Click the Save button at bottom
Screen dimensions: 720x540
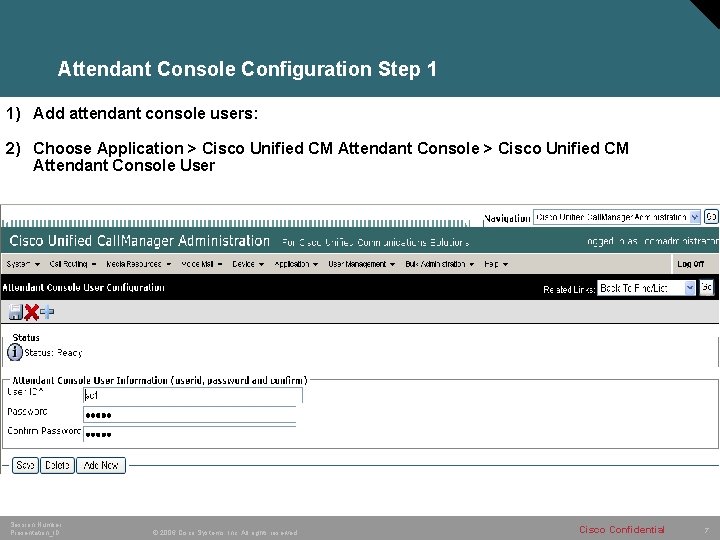click(x=25, y=465)
